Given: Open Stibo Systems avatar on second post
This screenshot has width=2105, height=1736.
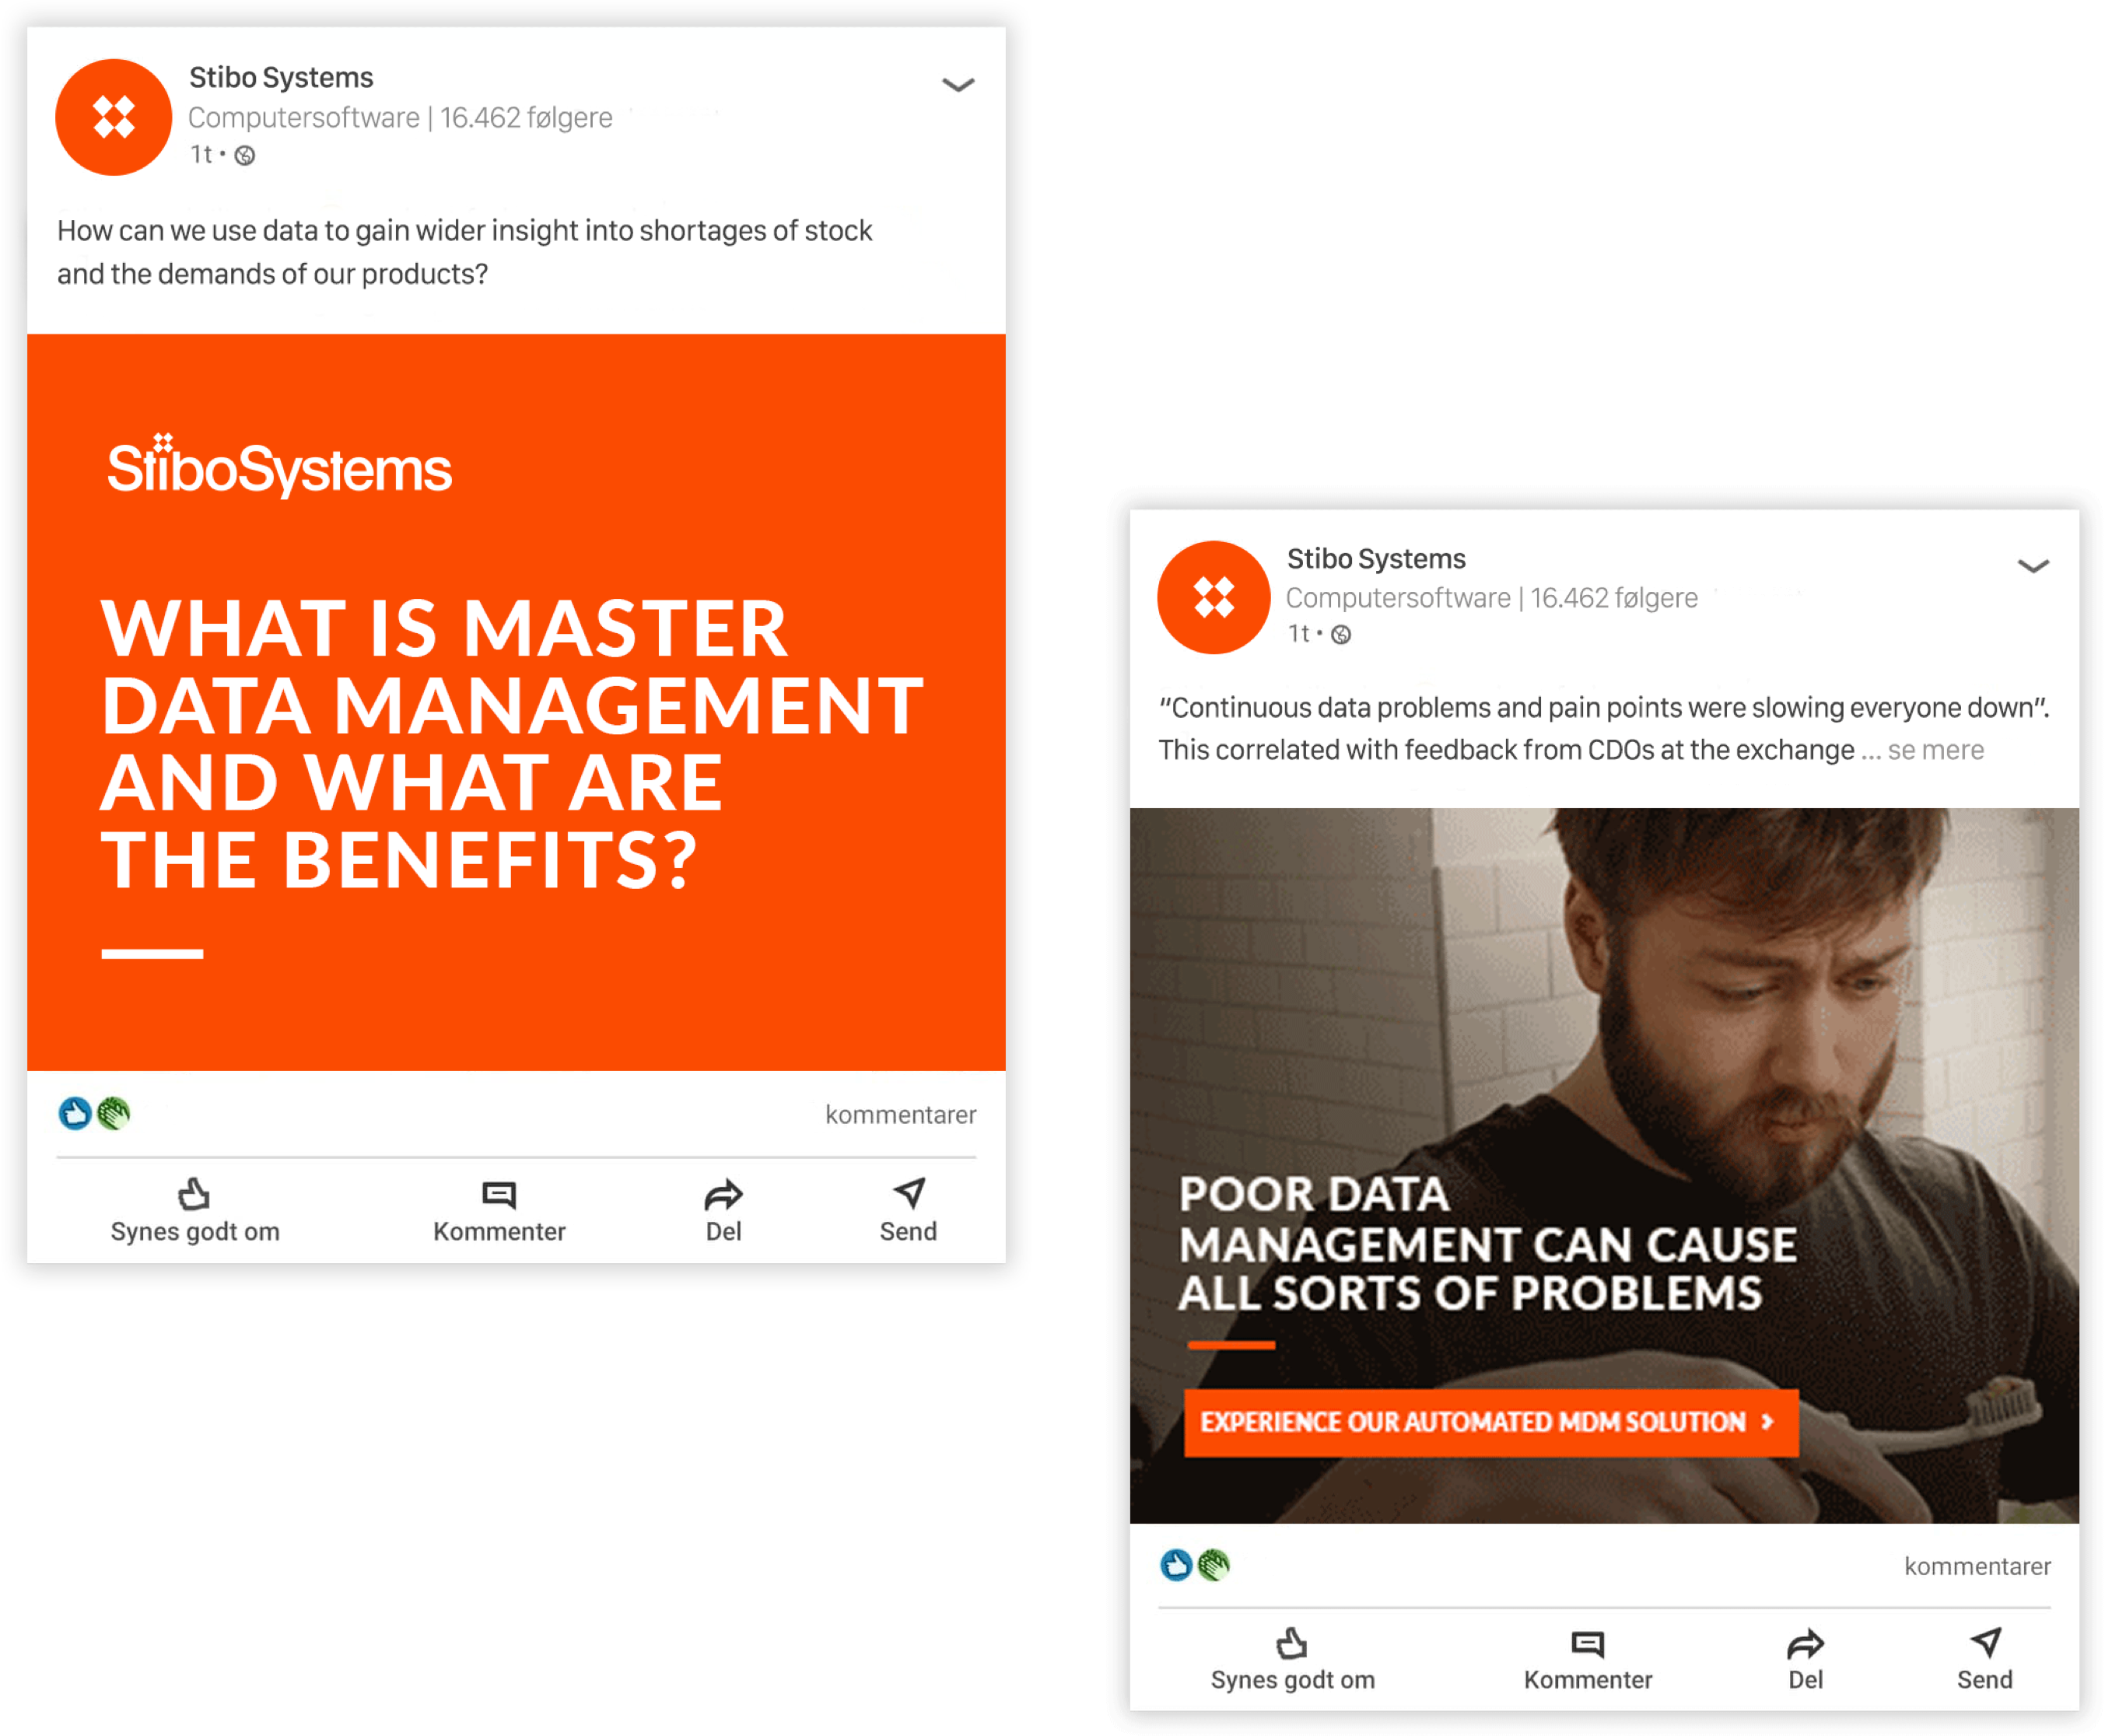Looking at the screenshot, I should (x=1213, y=597).
